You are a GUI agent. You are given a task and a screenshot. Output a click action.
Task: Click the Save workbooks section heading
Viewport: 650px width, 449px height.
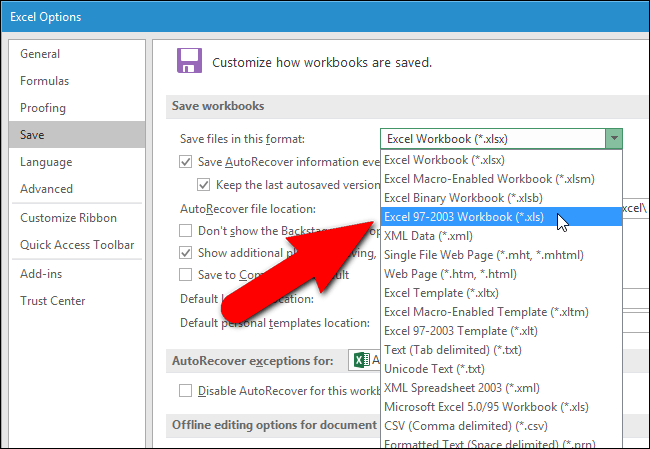tap(218, 106)
